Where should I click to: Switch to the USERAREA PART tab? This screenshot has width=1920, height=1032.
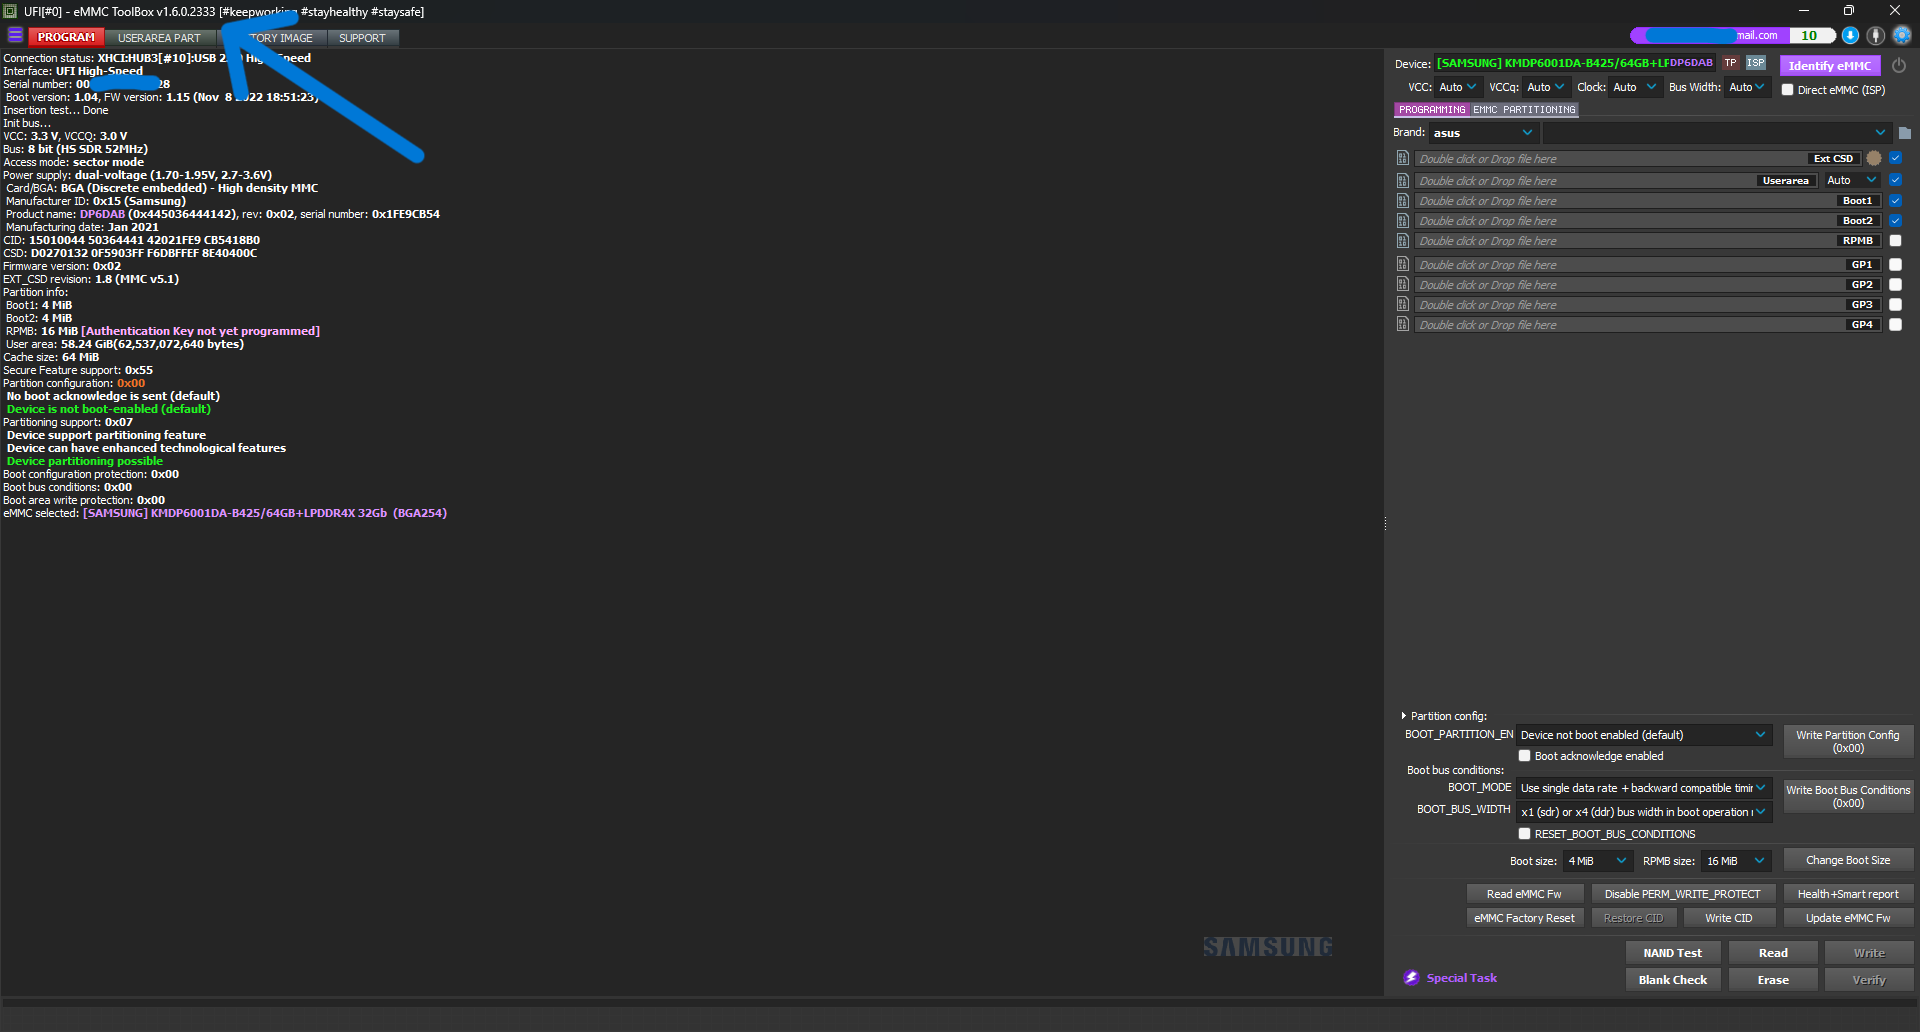(x=159, y=38)
